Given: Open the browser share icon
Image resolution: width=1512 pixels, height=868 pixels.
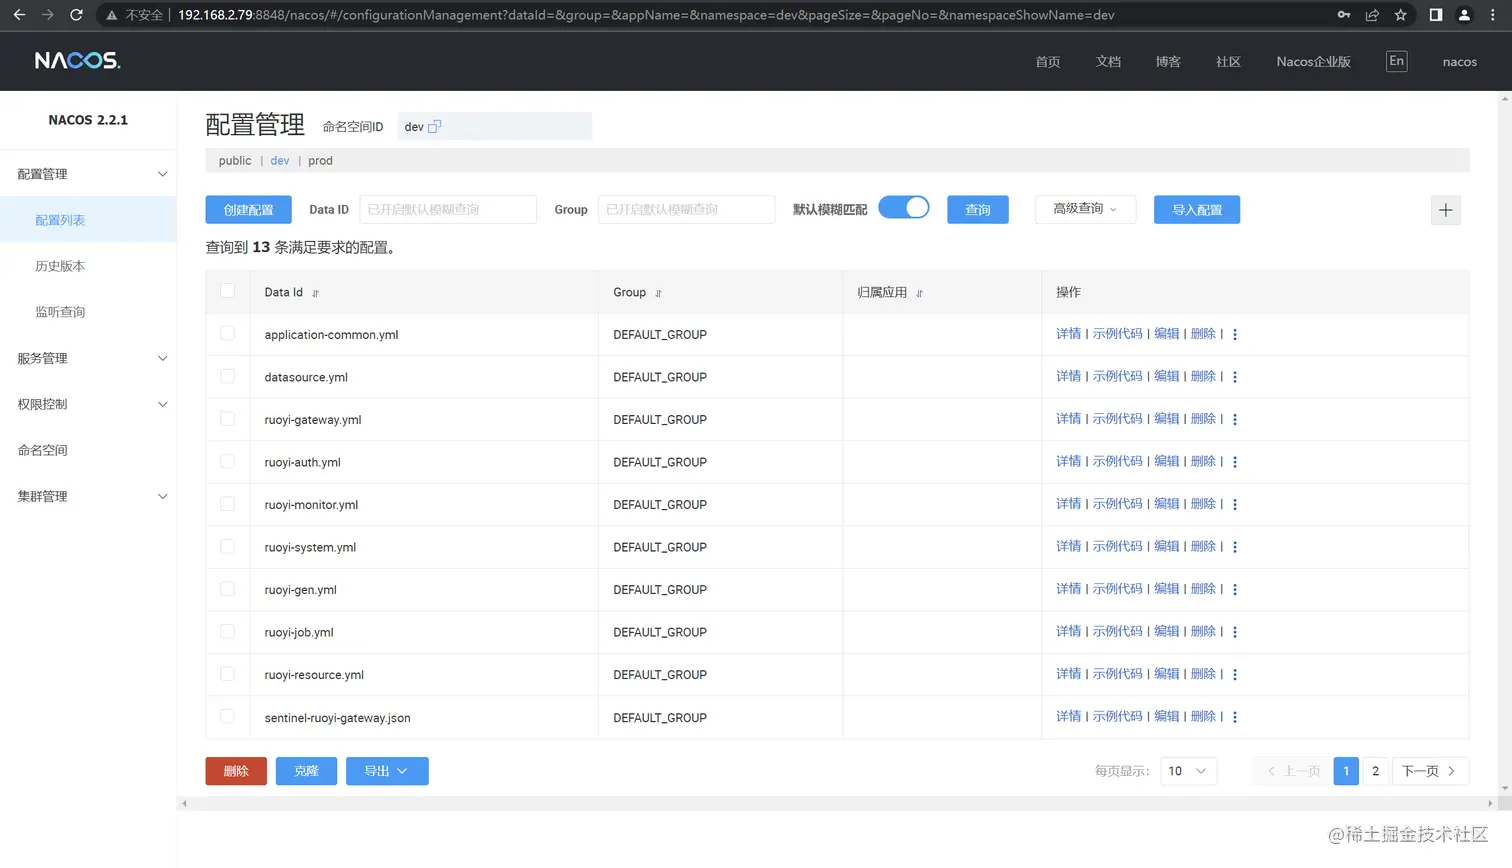Looking at the screenshot, I should coord(1372,15).
